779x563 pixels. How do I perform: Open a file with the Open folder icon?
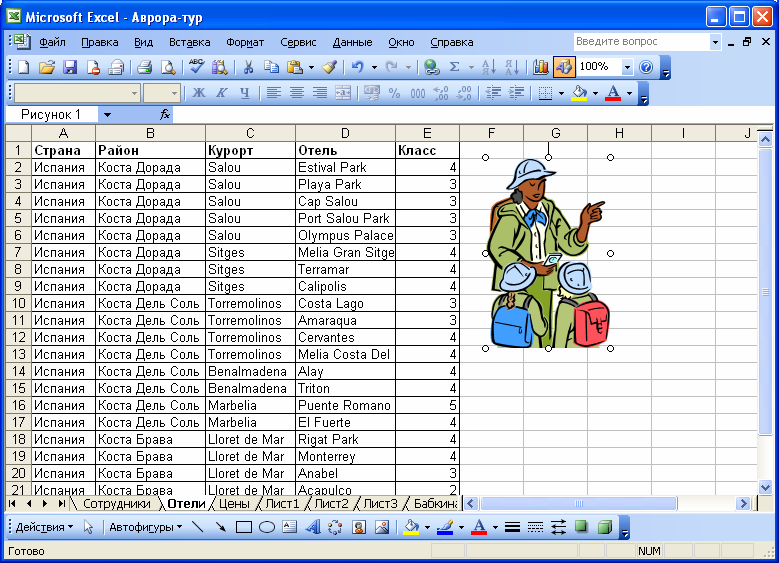[47, 67]
